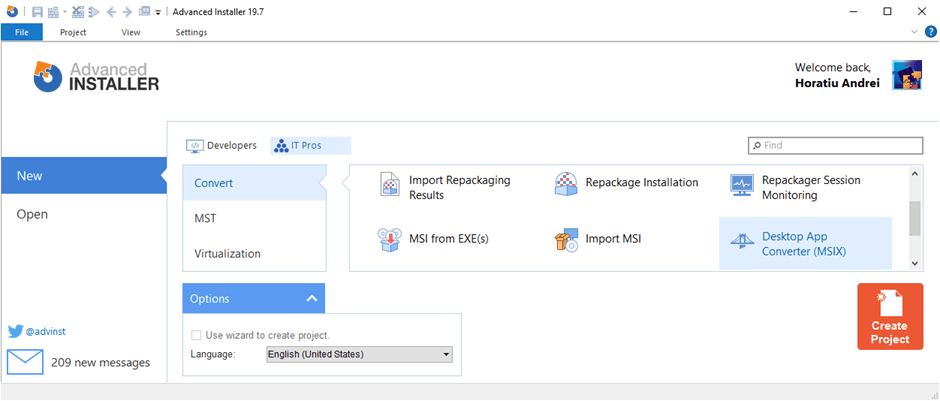Screen dimensions: 940x401
Task: Open the Build icon's dropdown arrow
Action: 64,11
